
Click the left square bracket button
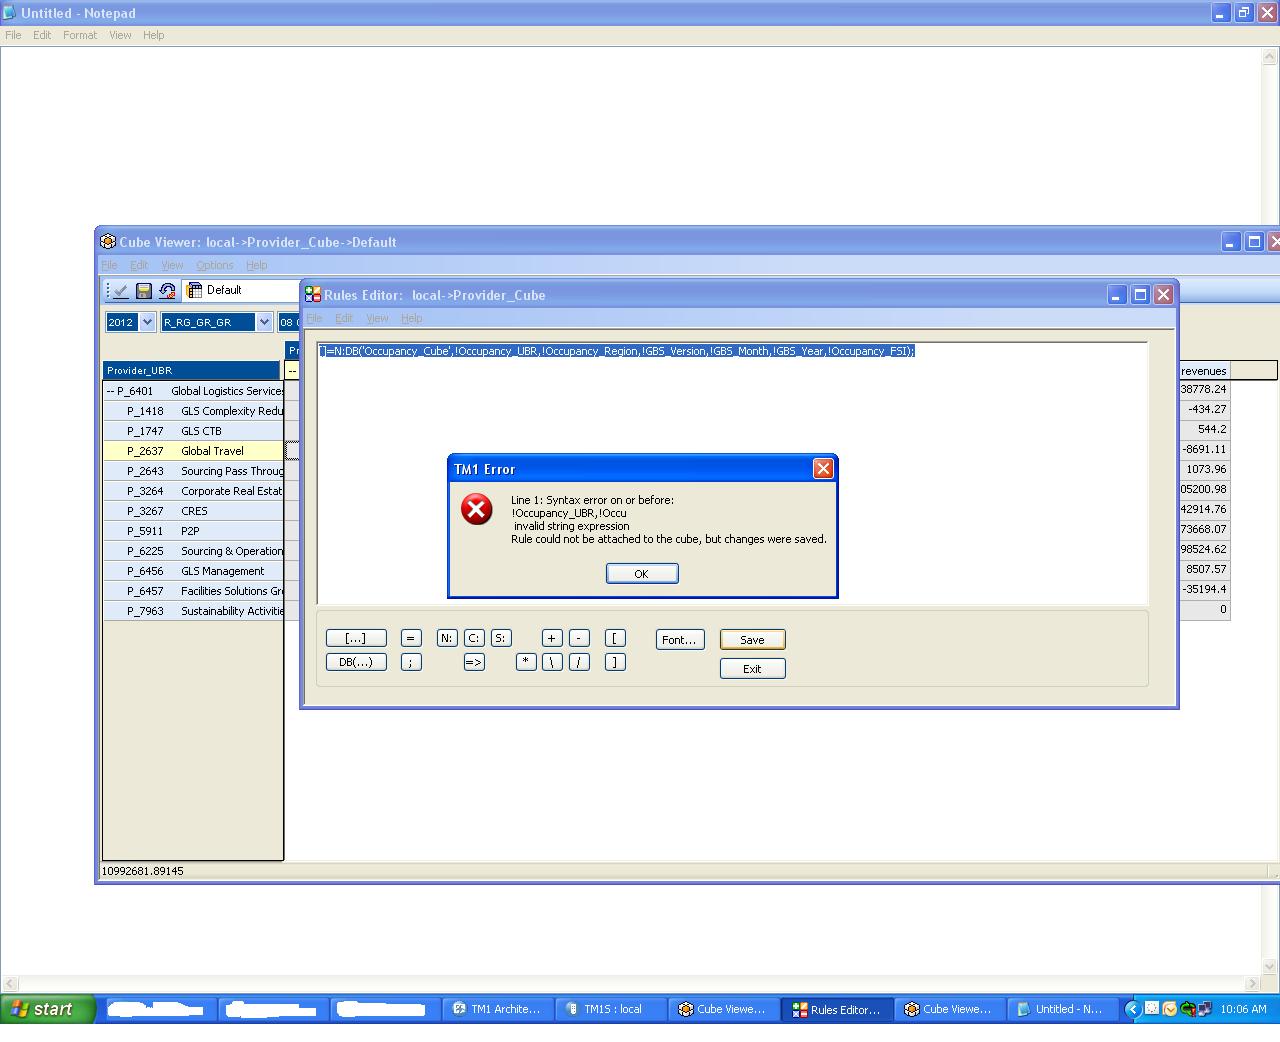coord(616,638)
